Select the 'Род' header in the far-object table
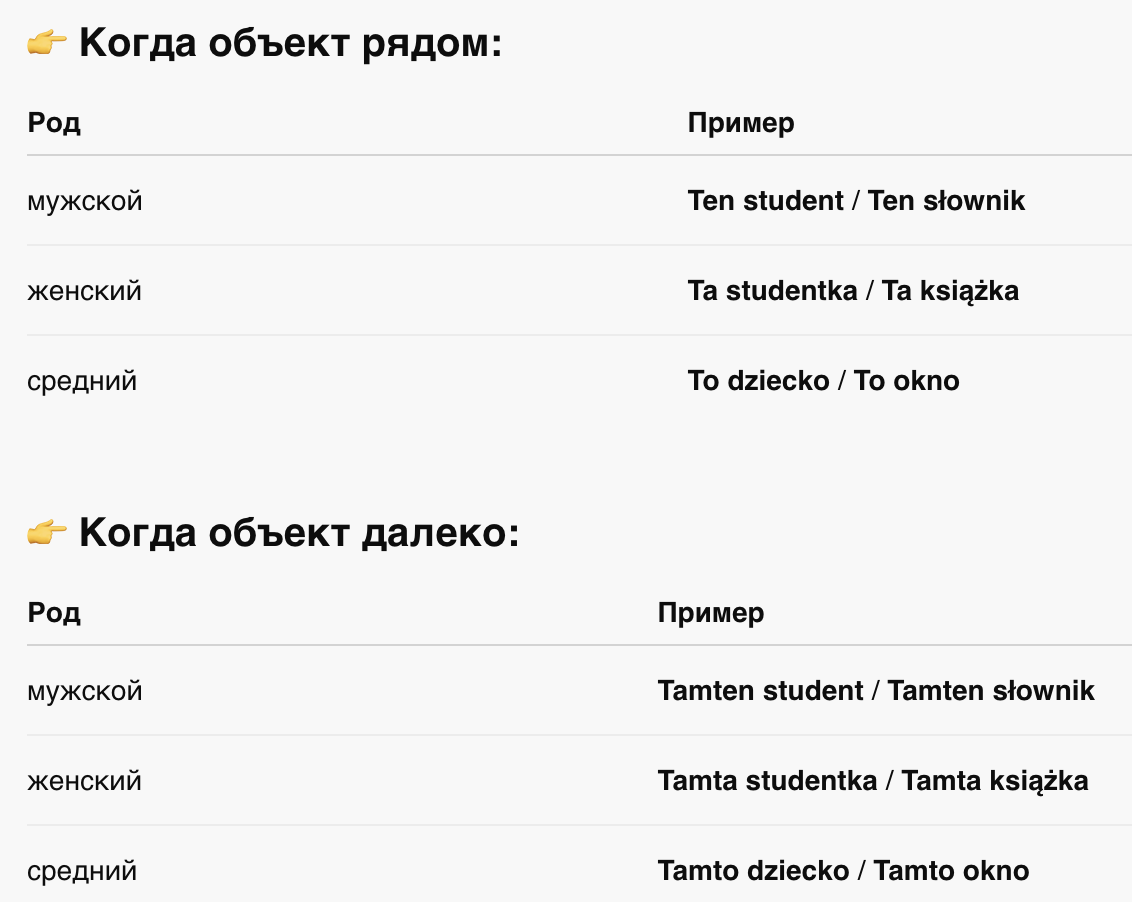This screenshot has height=902, width=1132. [54, 613]
